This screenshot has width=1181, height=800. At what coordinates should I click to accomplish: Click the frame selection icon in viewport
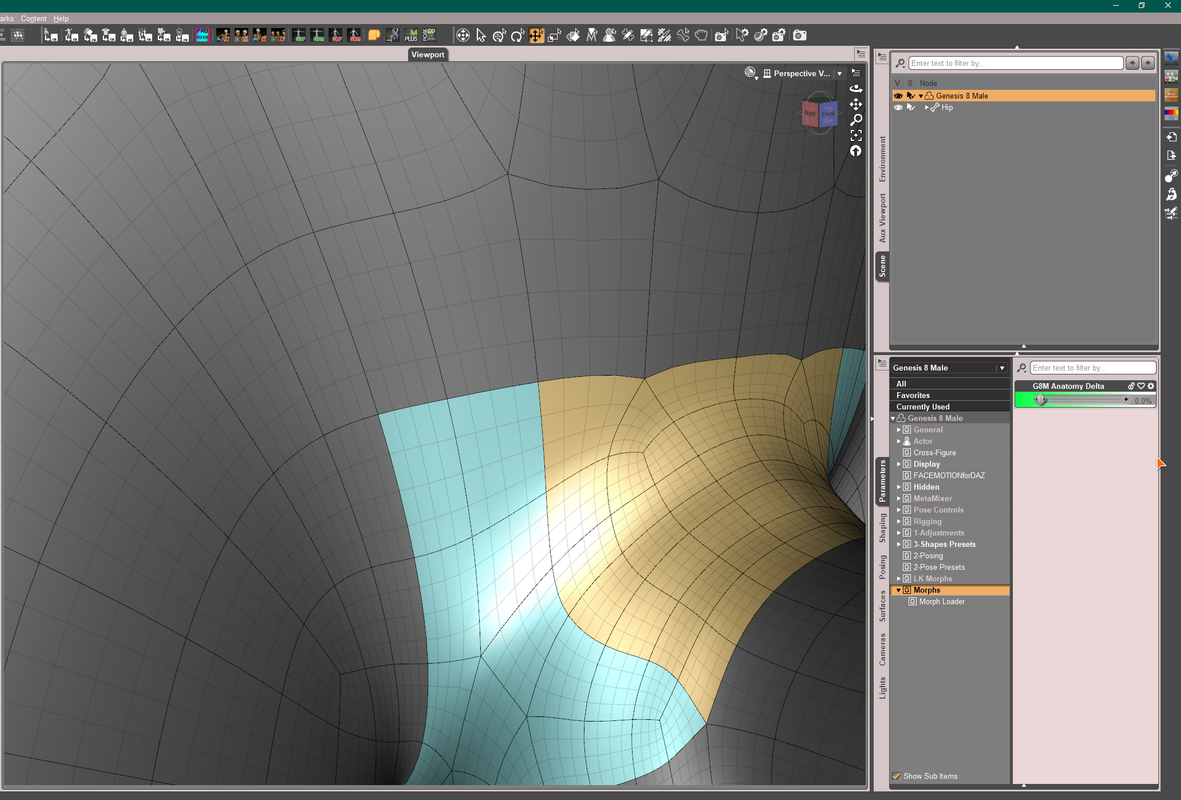click(856, 135)
